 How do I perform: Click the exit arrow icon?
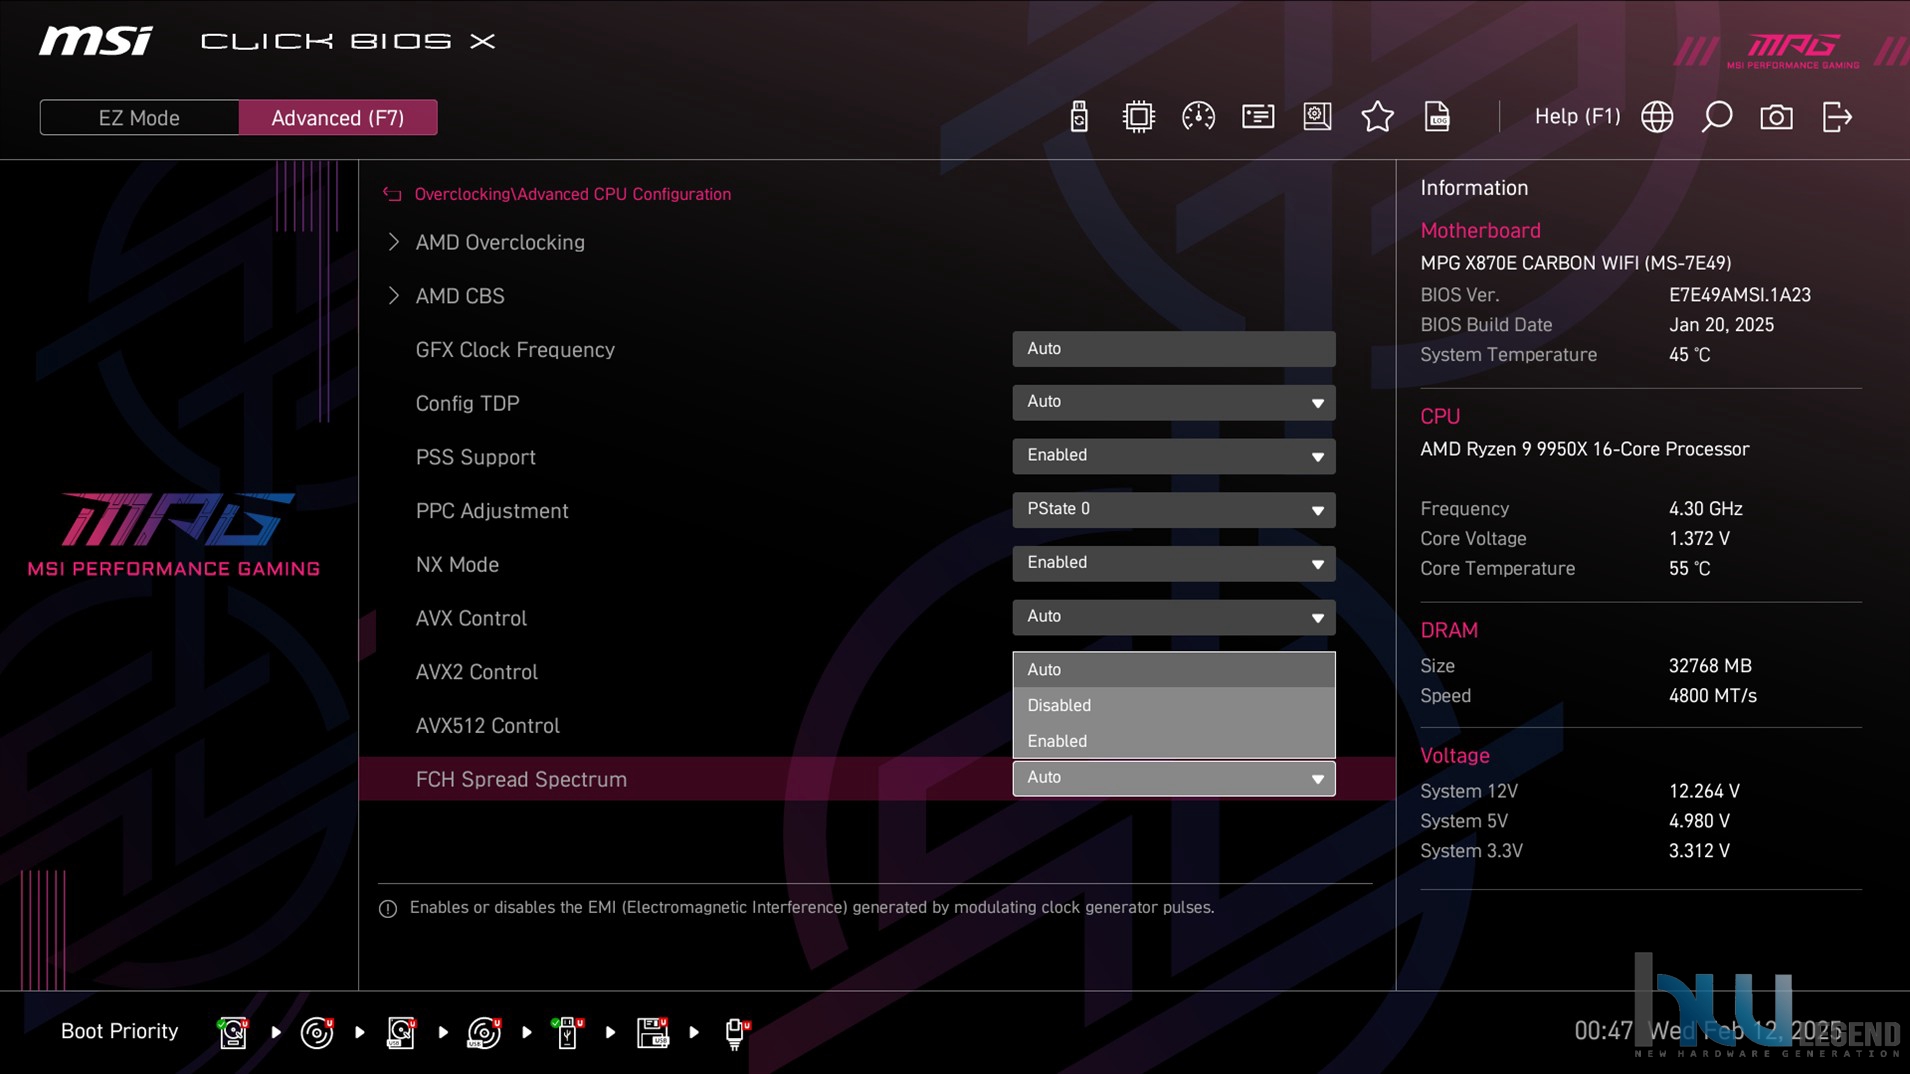(1837, 117)
